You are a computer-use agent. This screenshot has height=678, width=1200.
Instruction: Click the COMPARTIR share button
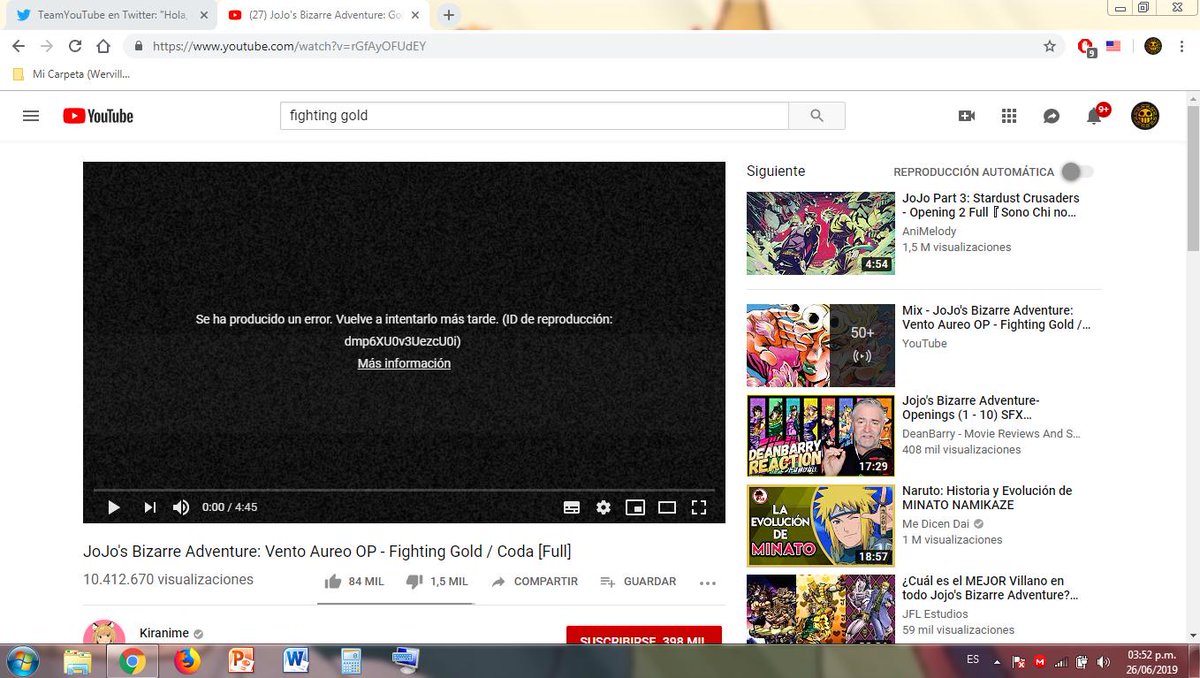[534, 581]
